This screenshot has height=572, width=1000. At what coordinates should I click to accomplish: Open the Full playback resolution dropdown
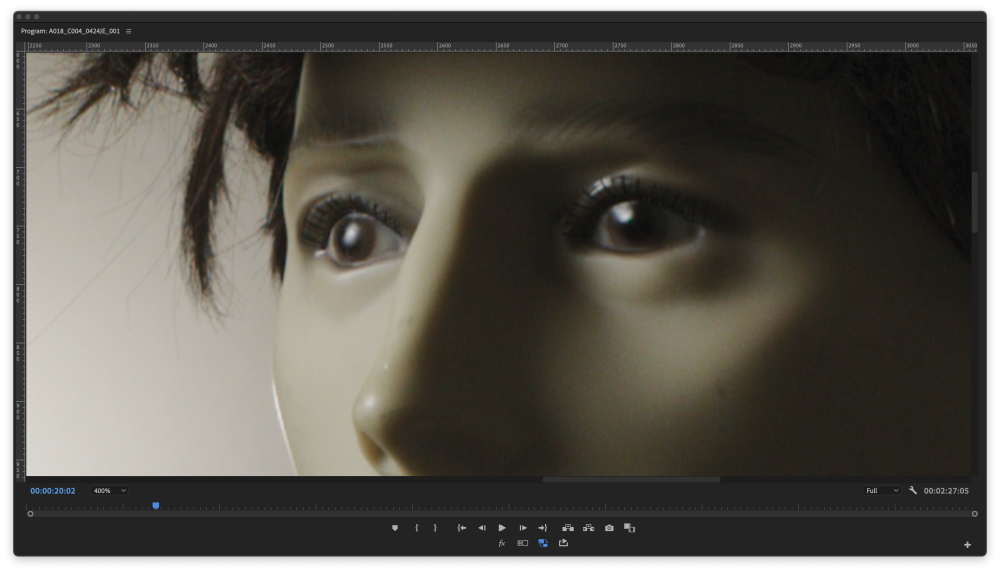click(882, 491)
